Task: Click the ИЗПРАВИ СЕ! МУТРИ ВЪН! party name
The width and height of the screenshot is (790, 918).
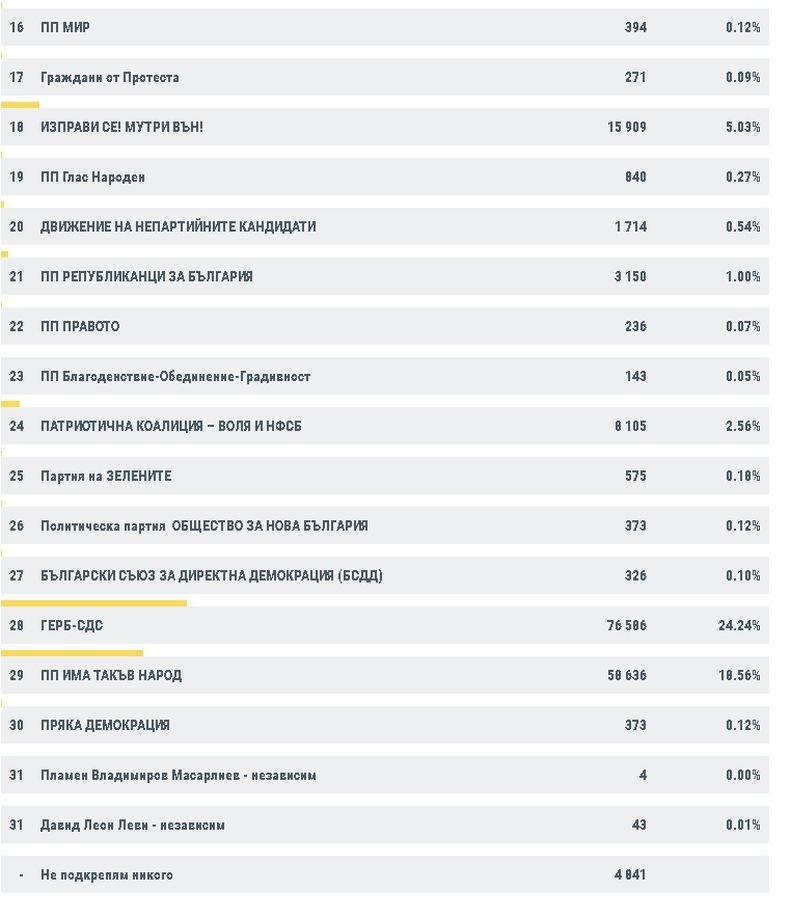Action: click(x=122, y=128)
